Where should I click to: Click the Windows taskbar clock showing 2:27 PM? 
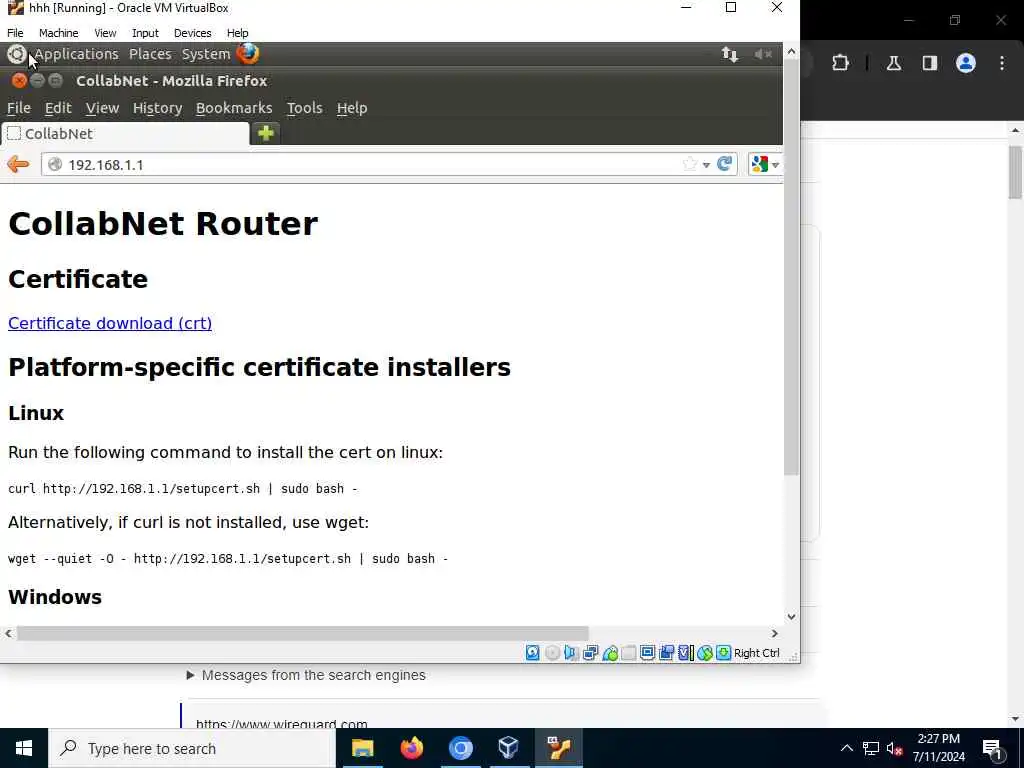tap(938, 748)
